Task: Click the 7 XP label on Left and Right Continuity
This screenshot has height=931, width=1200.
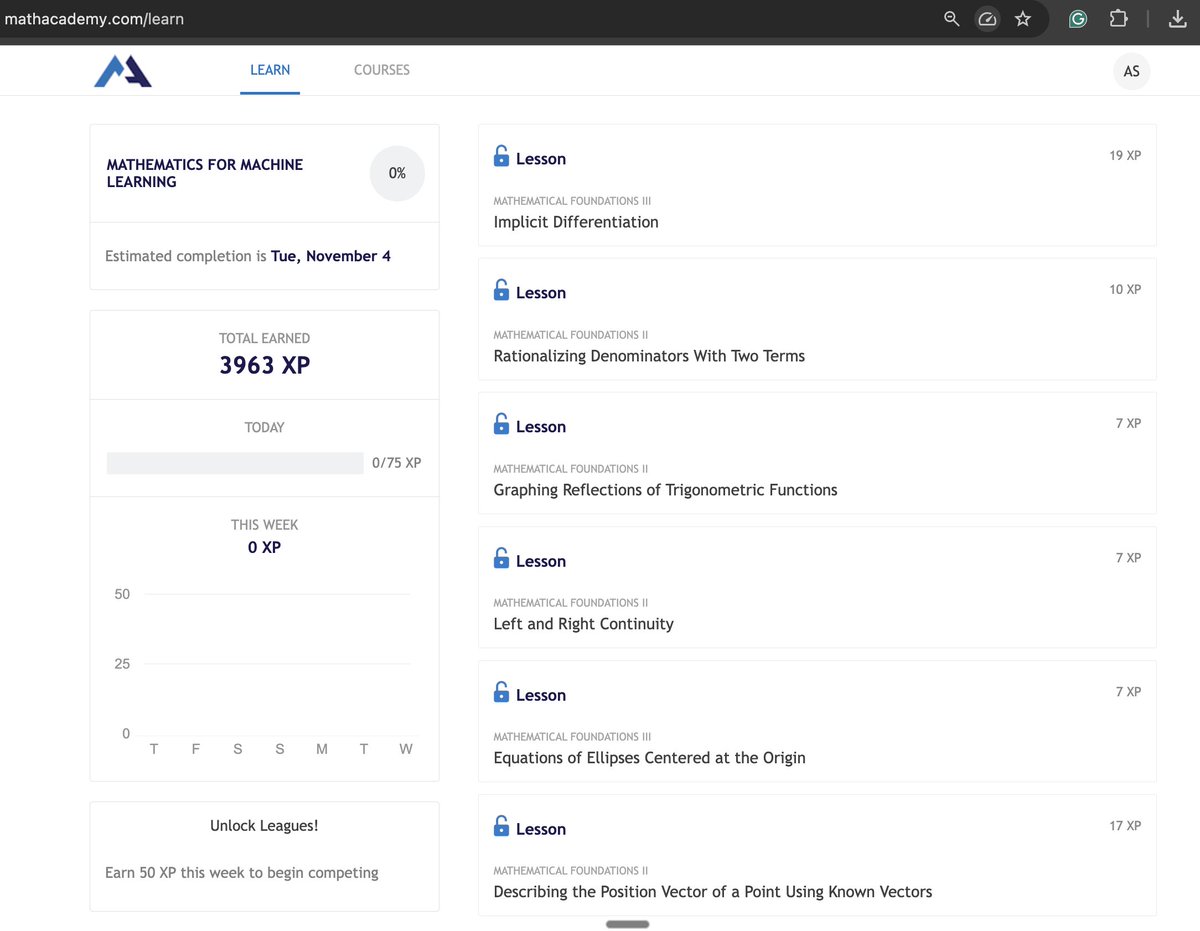Action: tap(1128, 557)
